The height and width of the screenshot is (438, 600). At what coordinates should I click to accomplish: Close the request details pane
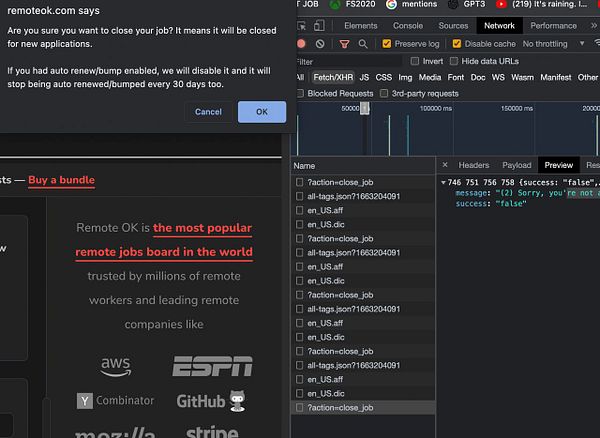coord(445,165)
